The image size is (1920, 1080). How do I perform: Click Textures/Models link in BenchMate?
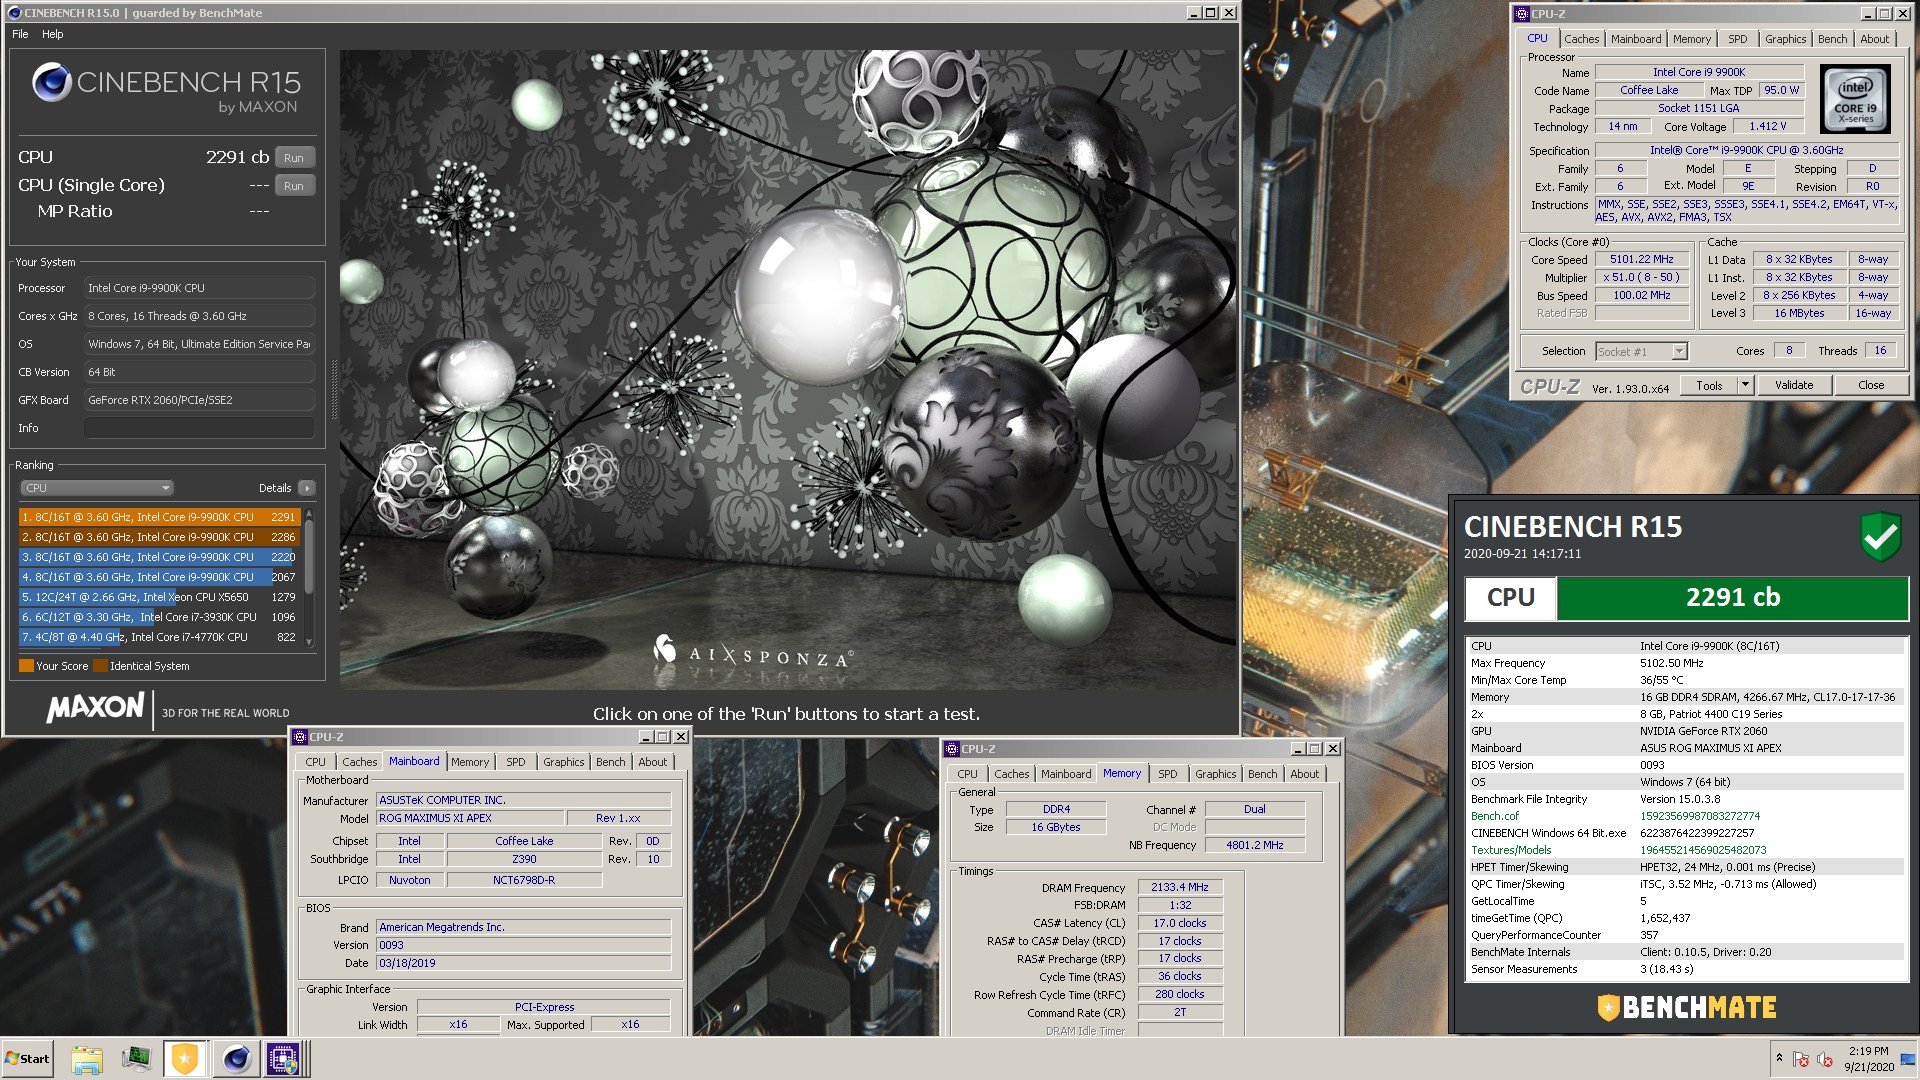pos(1511,850)
